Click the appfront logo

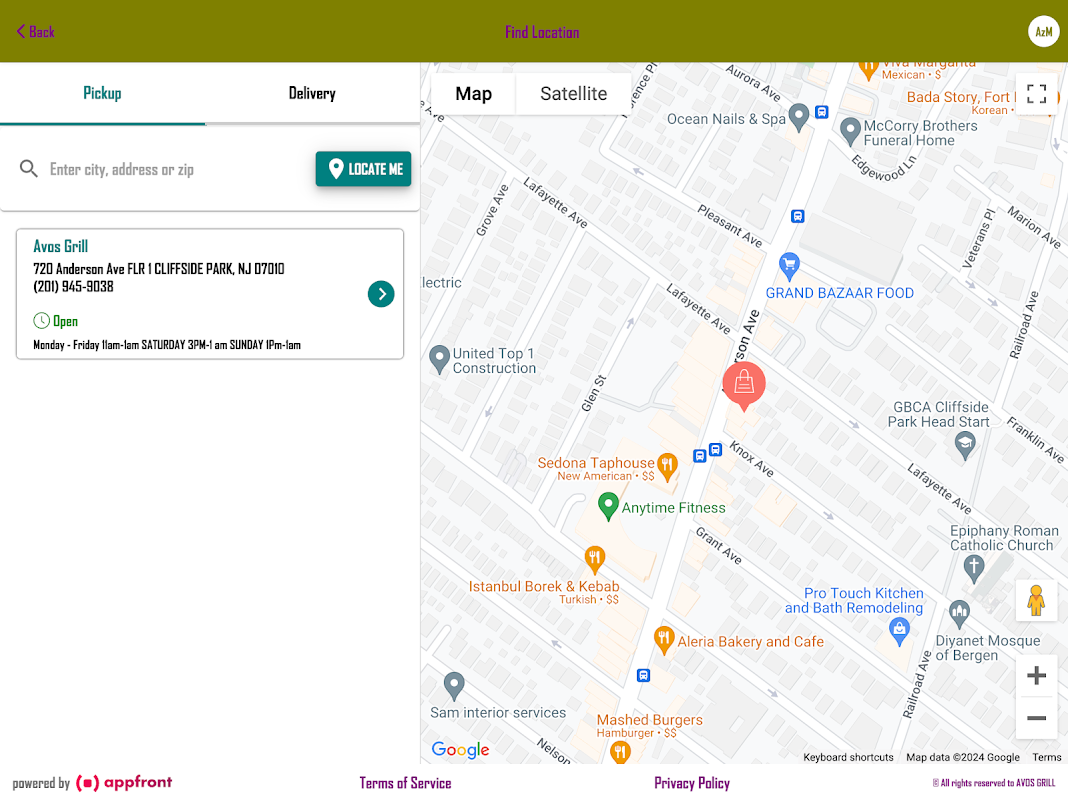[x=124, y=782]
